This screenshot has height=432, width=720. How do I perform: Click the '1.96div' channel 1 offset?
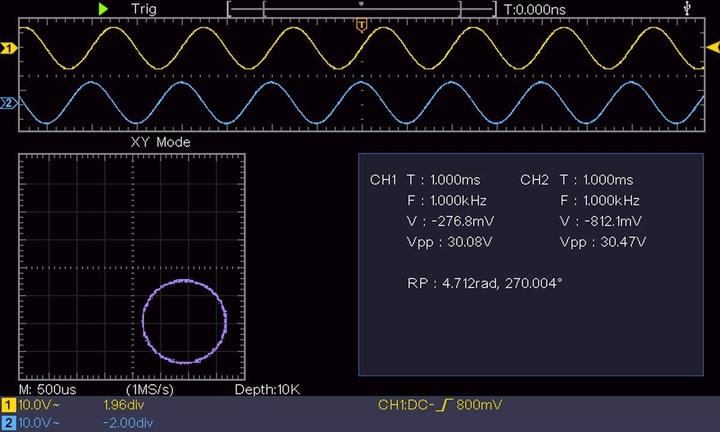pos(124,405)
